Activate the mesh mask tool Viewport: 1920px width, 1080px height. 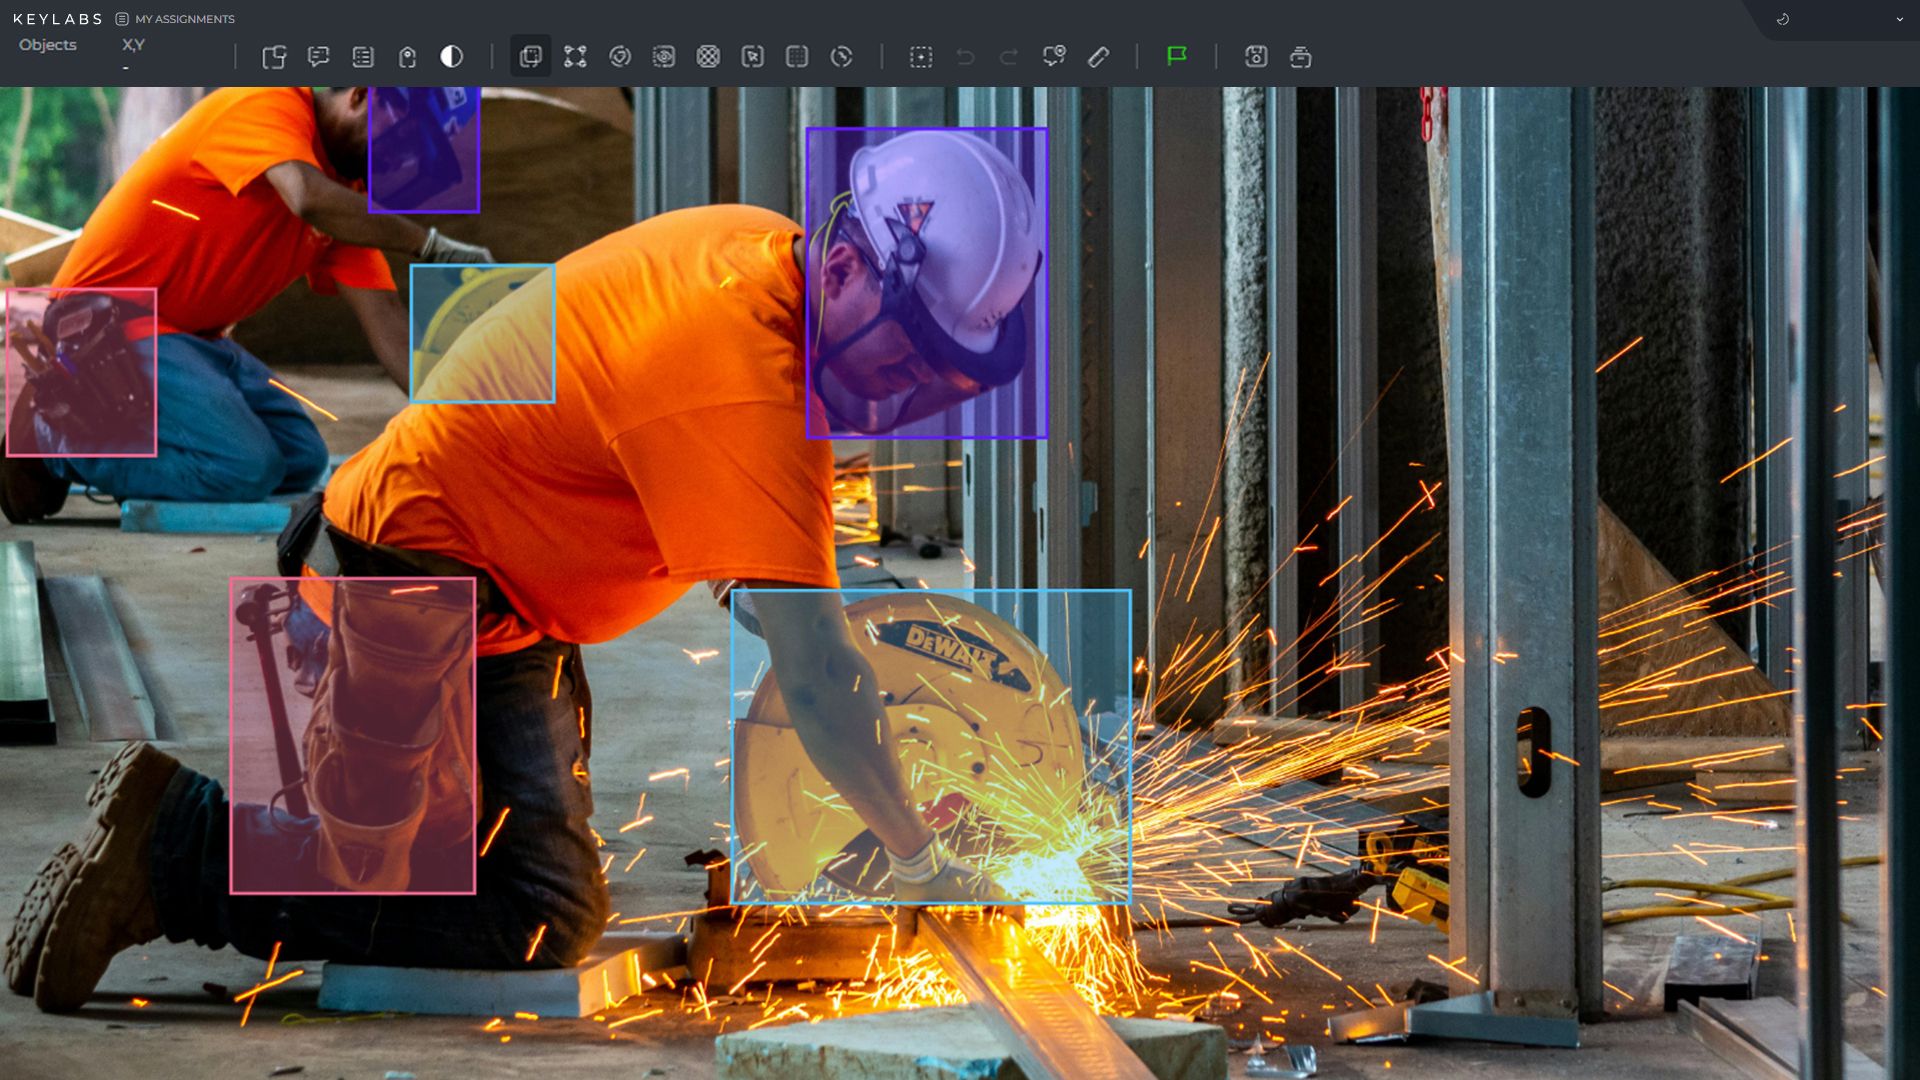click(710, 57)
